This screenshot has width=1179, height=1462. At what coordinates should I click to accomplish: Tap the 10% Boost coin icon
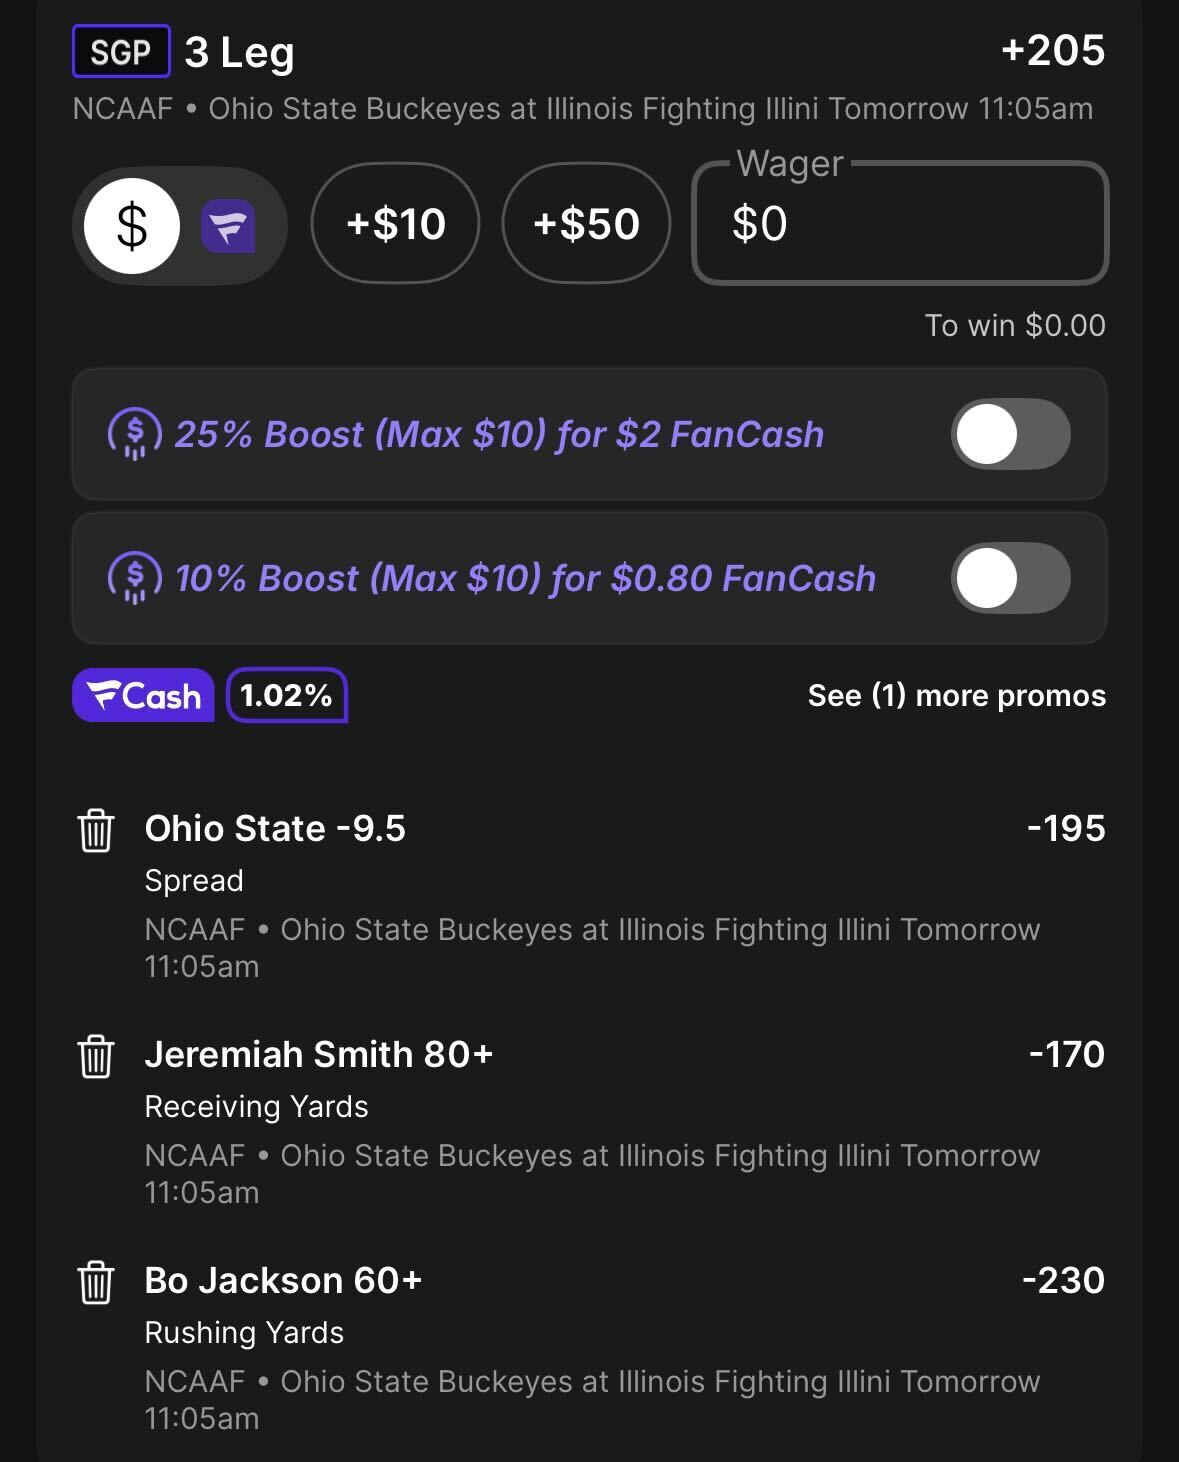134,579
